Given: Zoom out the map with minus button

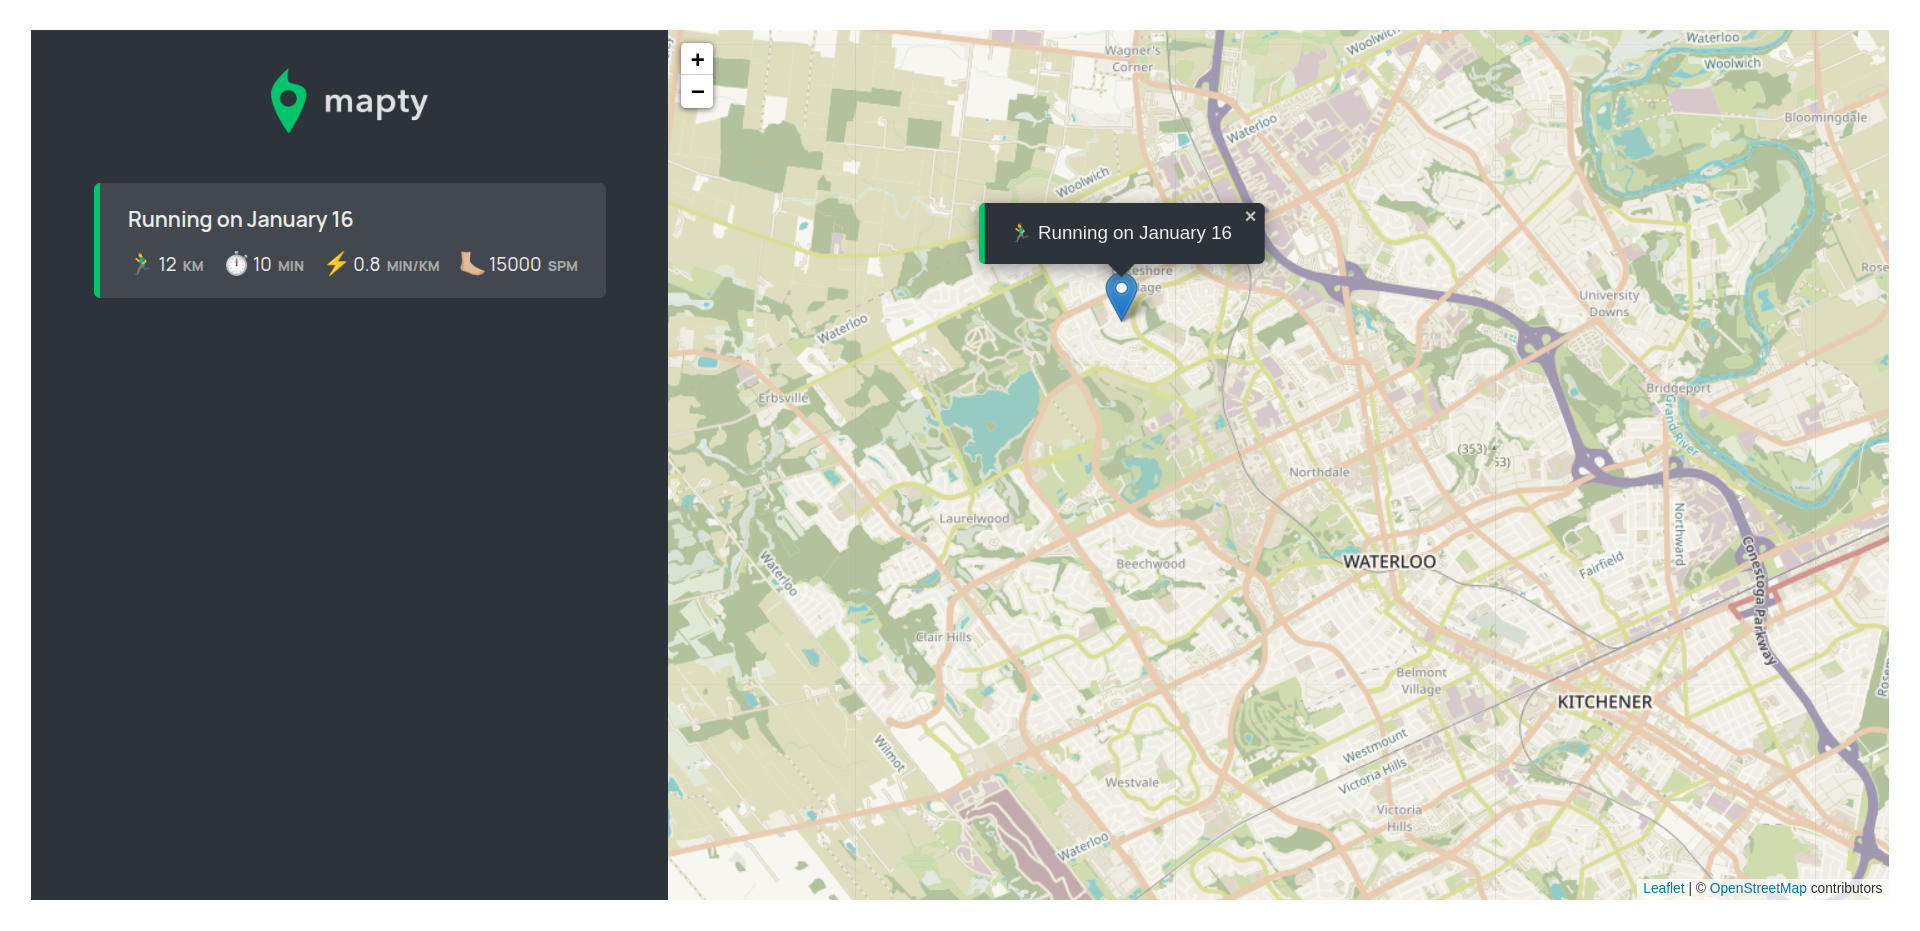Looking at the screenshot, I should [x=697, y=92].
